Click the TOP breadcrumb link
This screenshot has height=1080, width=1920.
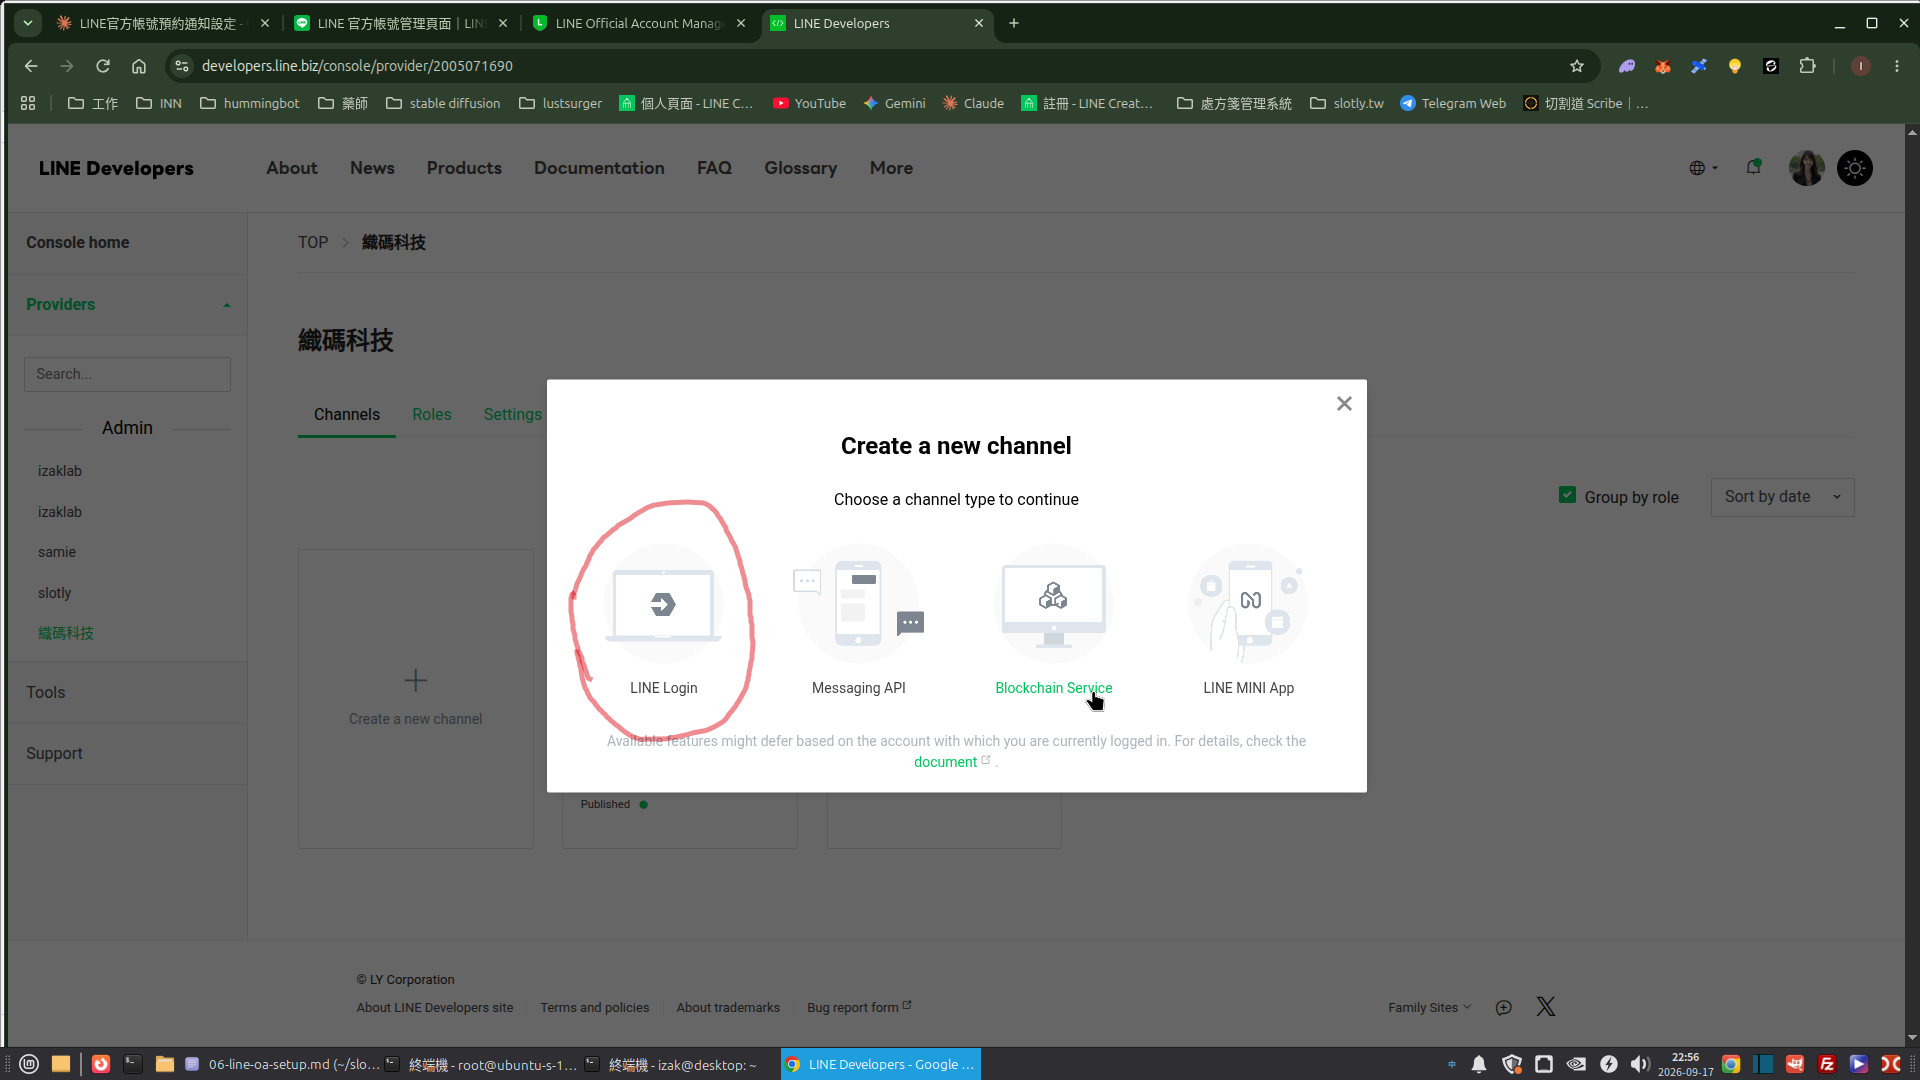coord(313,242)
